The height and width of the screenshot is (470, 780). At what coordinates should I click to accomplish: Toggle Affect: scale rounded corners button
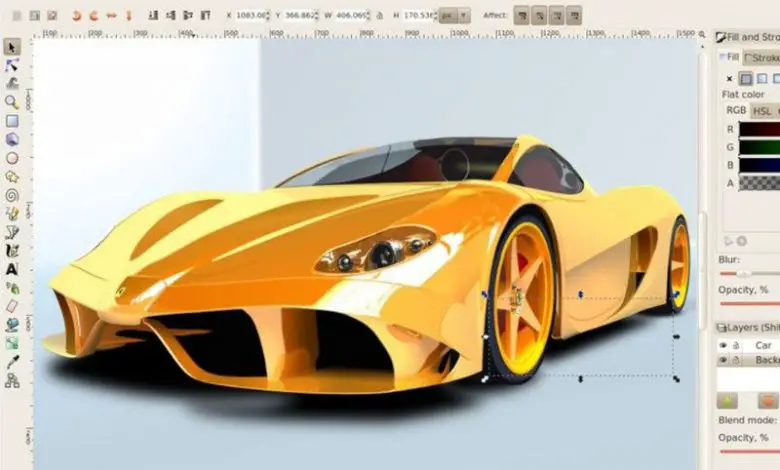539,16
